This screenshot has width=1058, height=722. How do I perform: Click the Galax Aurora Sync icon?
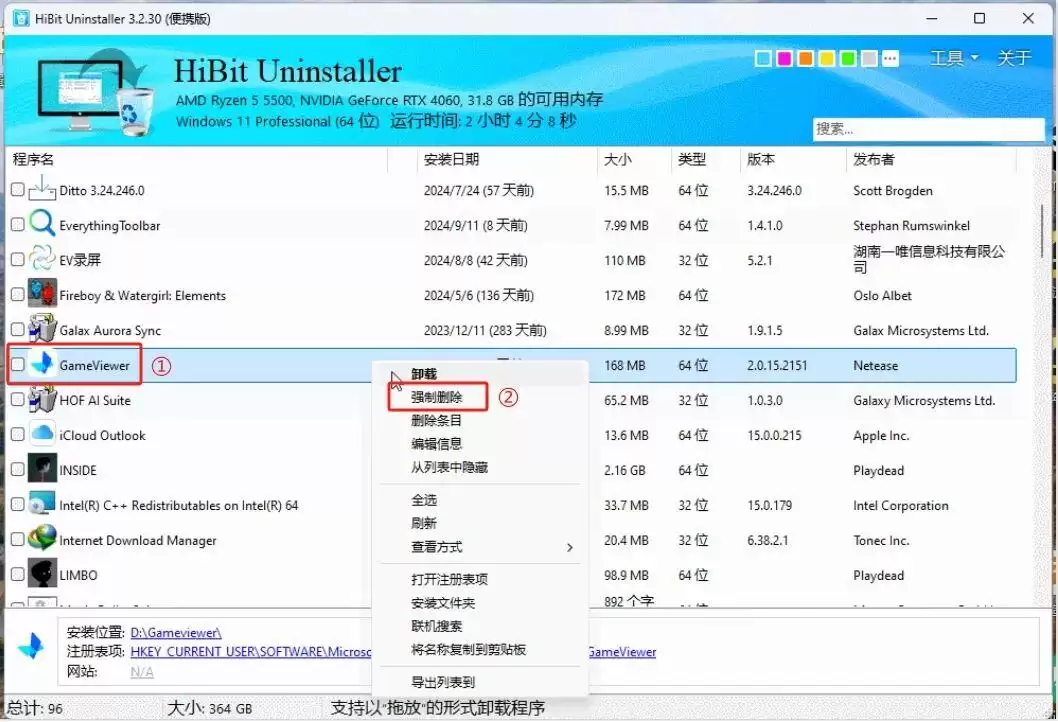click(x=42, y=329)
